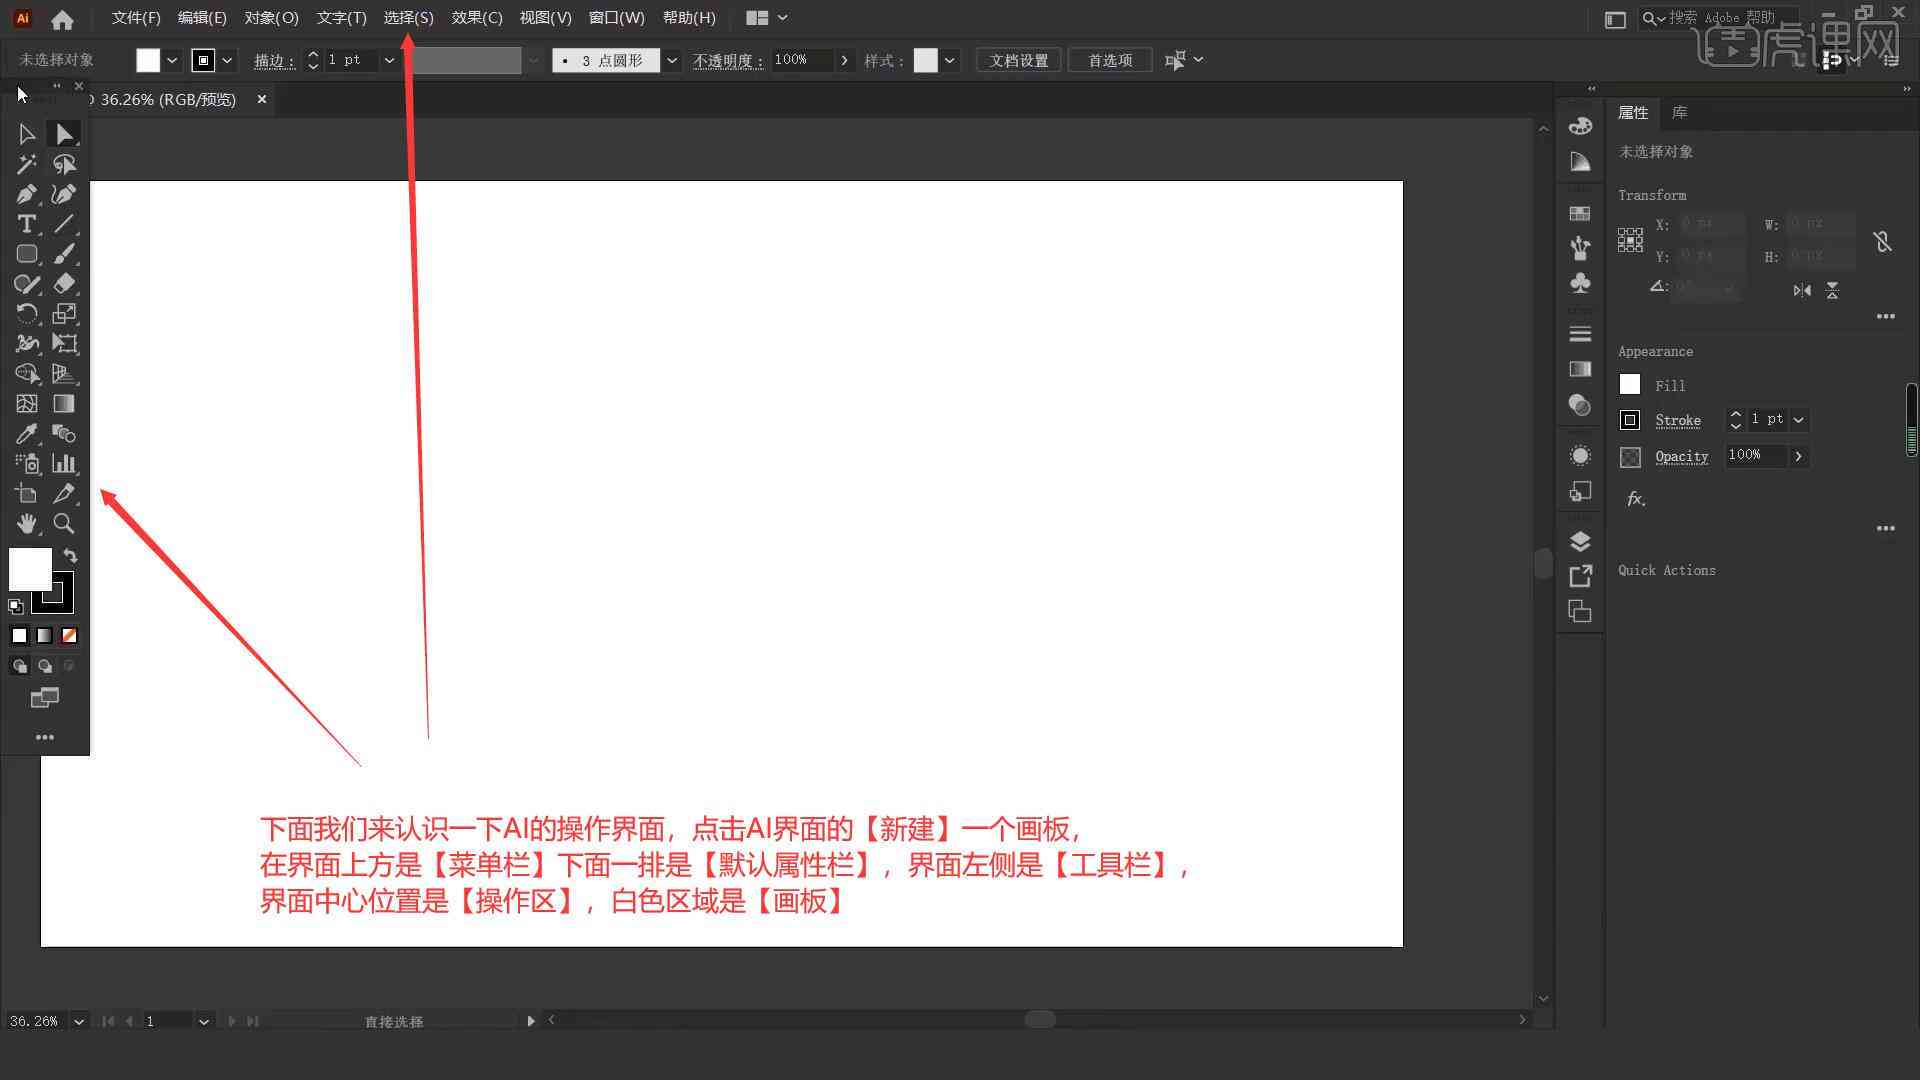Expand the 3点圆形 shape dropdown
The width and height of the screenshot is (1920, 1080).
671,61
